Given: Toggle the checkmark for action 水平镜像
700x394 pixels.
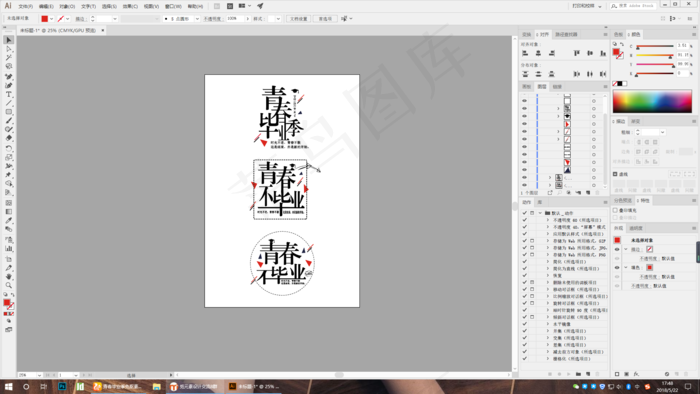Looking at the screenshot, I should (x=525, y=324).
